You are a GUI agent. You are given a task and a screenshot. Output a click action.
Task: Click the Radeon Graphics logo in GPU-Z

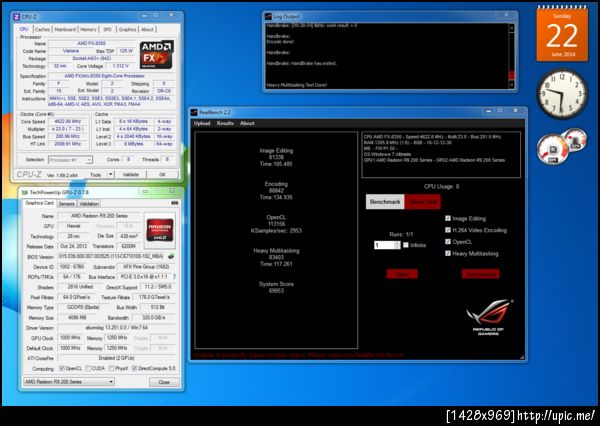[160, 230]
